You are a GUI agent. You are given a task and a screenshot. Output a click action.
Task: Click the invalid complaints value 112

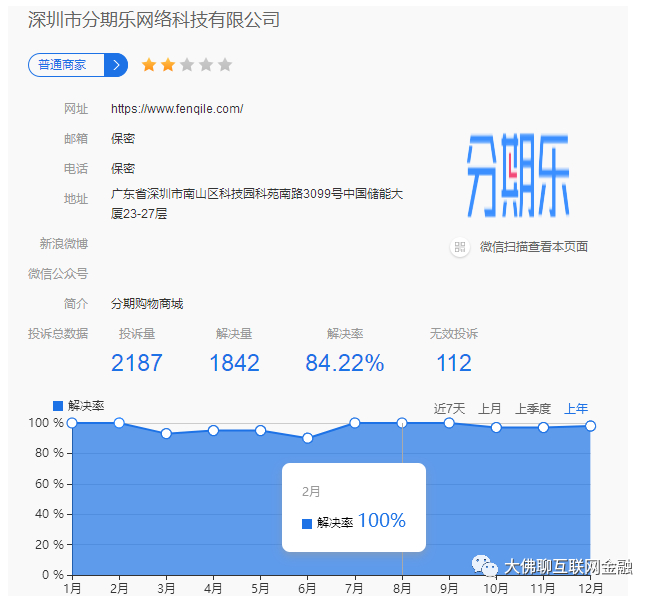[454, 363]
